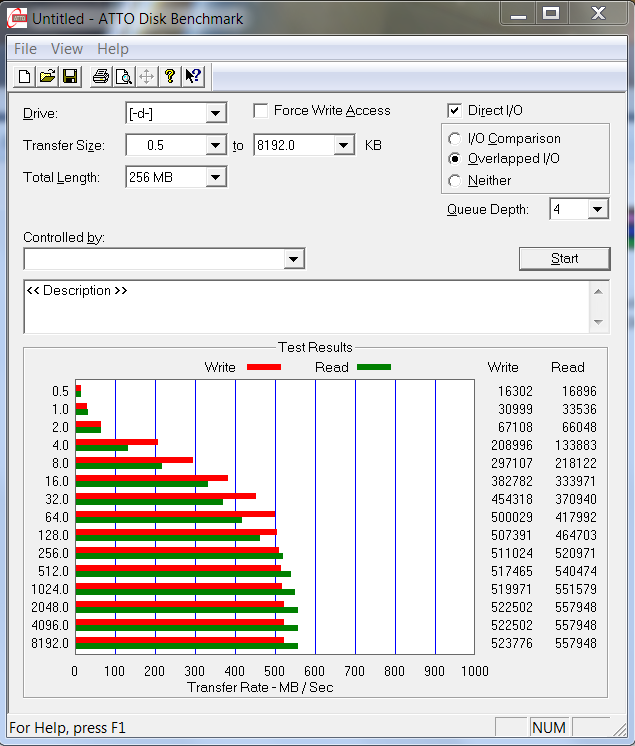635x746 pixels.
Task: Expand the Queue Depth dropdown
Action: tap(597, 209)
